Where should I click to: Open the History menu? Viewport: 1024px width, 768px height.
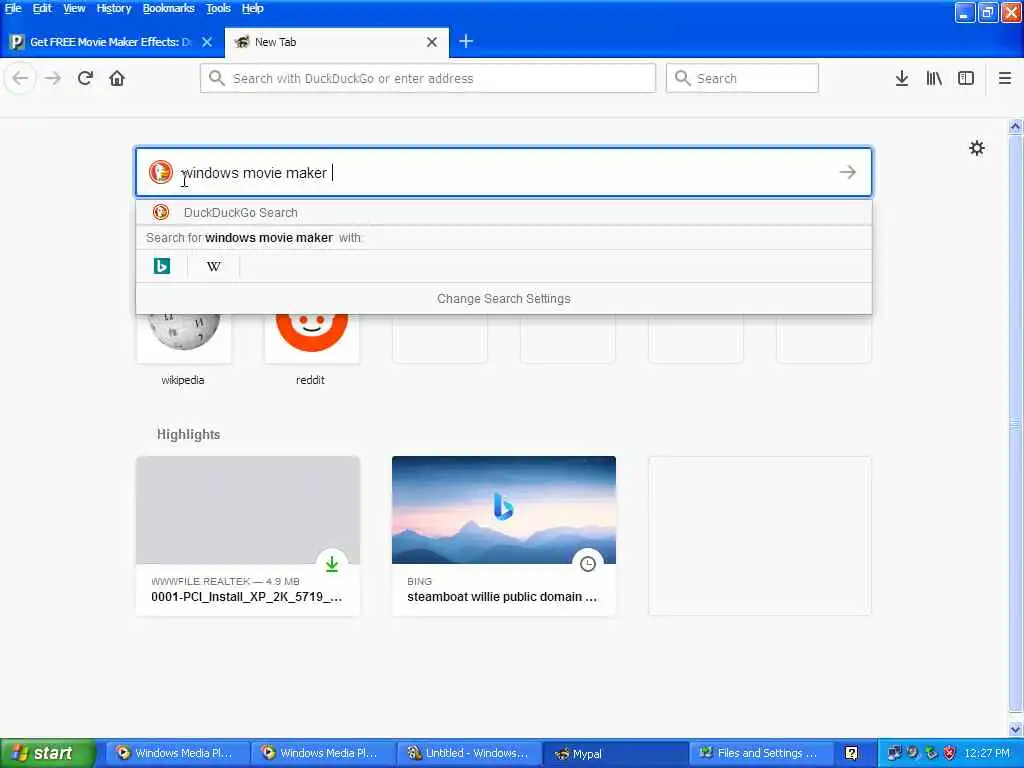click(114, 8)
